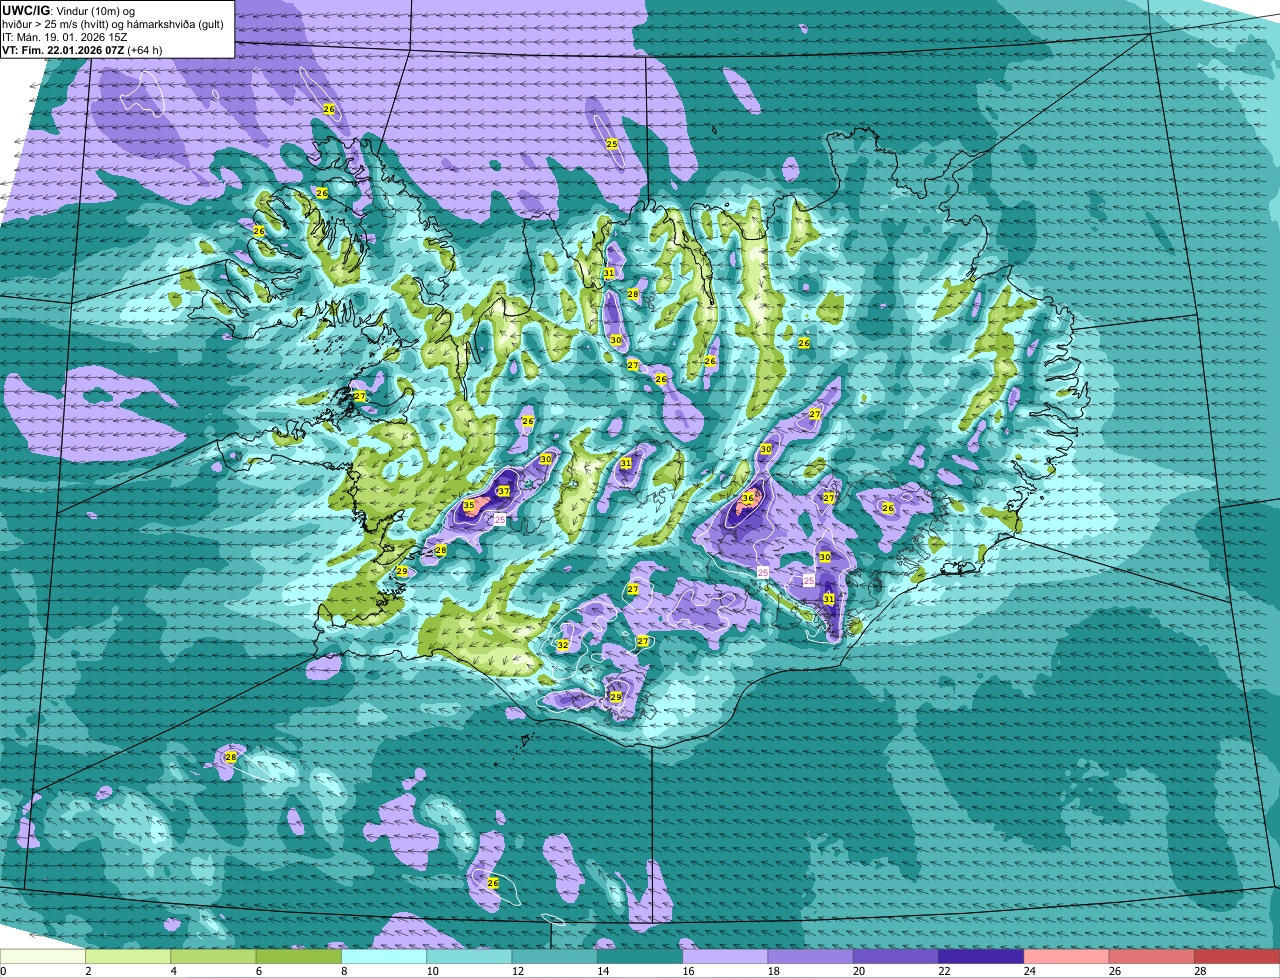Pick the 10–12 m/s legend color segment
This screenshot has height=978, width=1280.
tap(469, 957)
